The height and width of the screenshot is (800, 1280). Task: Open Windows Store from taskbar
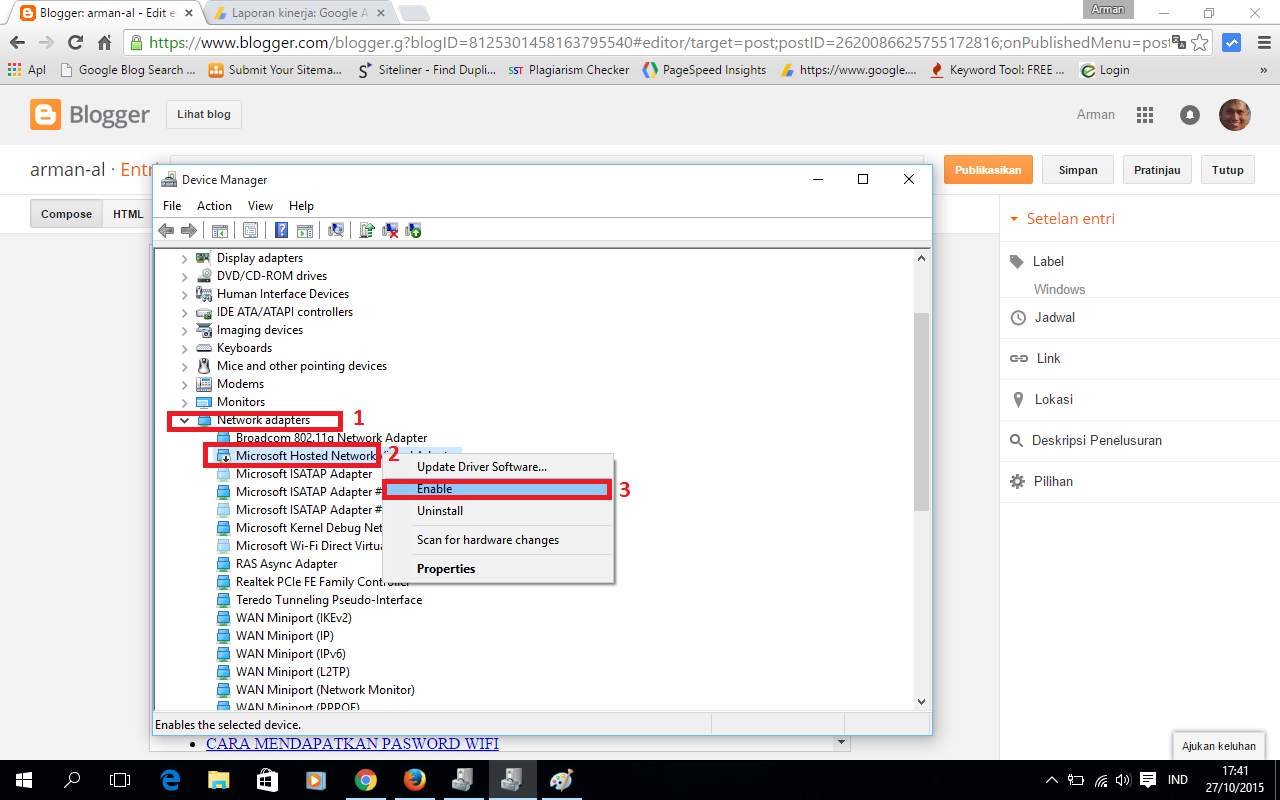coord(267,779)
